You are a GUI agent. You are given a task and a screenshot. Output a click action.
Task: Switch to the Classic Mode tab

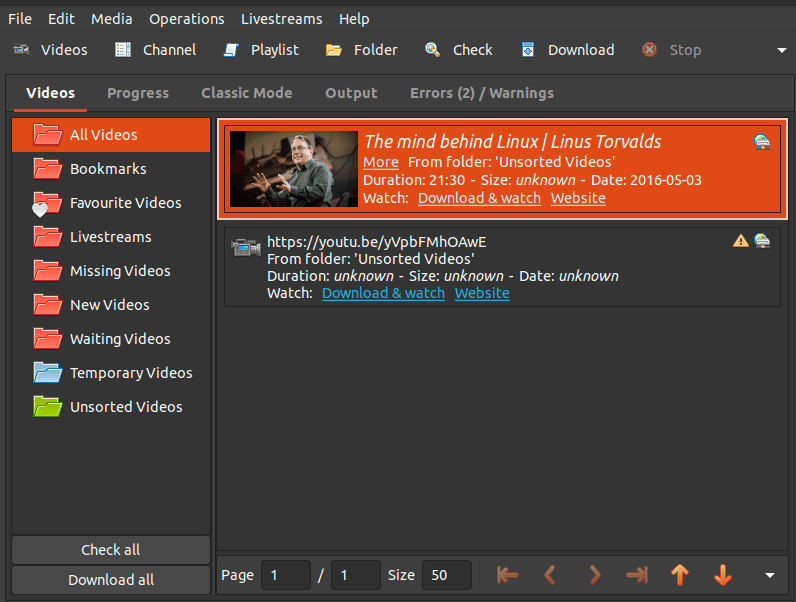click(x=247, y=93)
